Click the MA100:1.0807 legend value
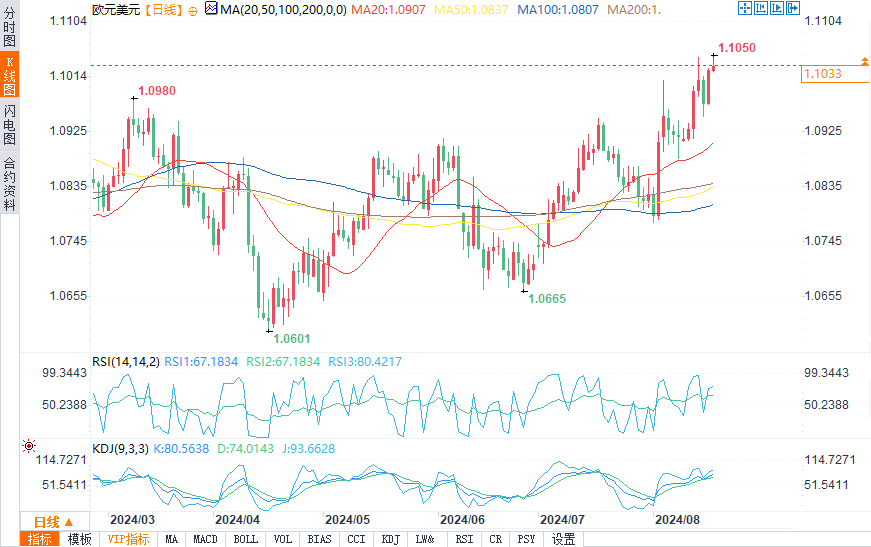The image size is (871, 547). pos(558,9)
